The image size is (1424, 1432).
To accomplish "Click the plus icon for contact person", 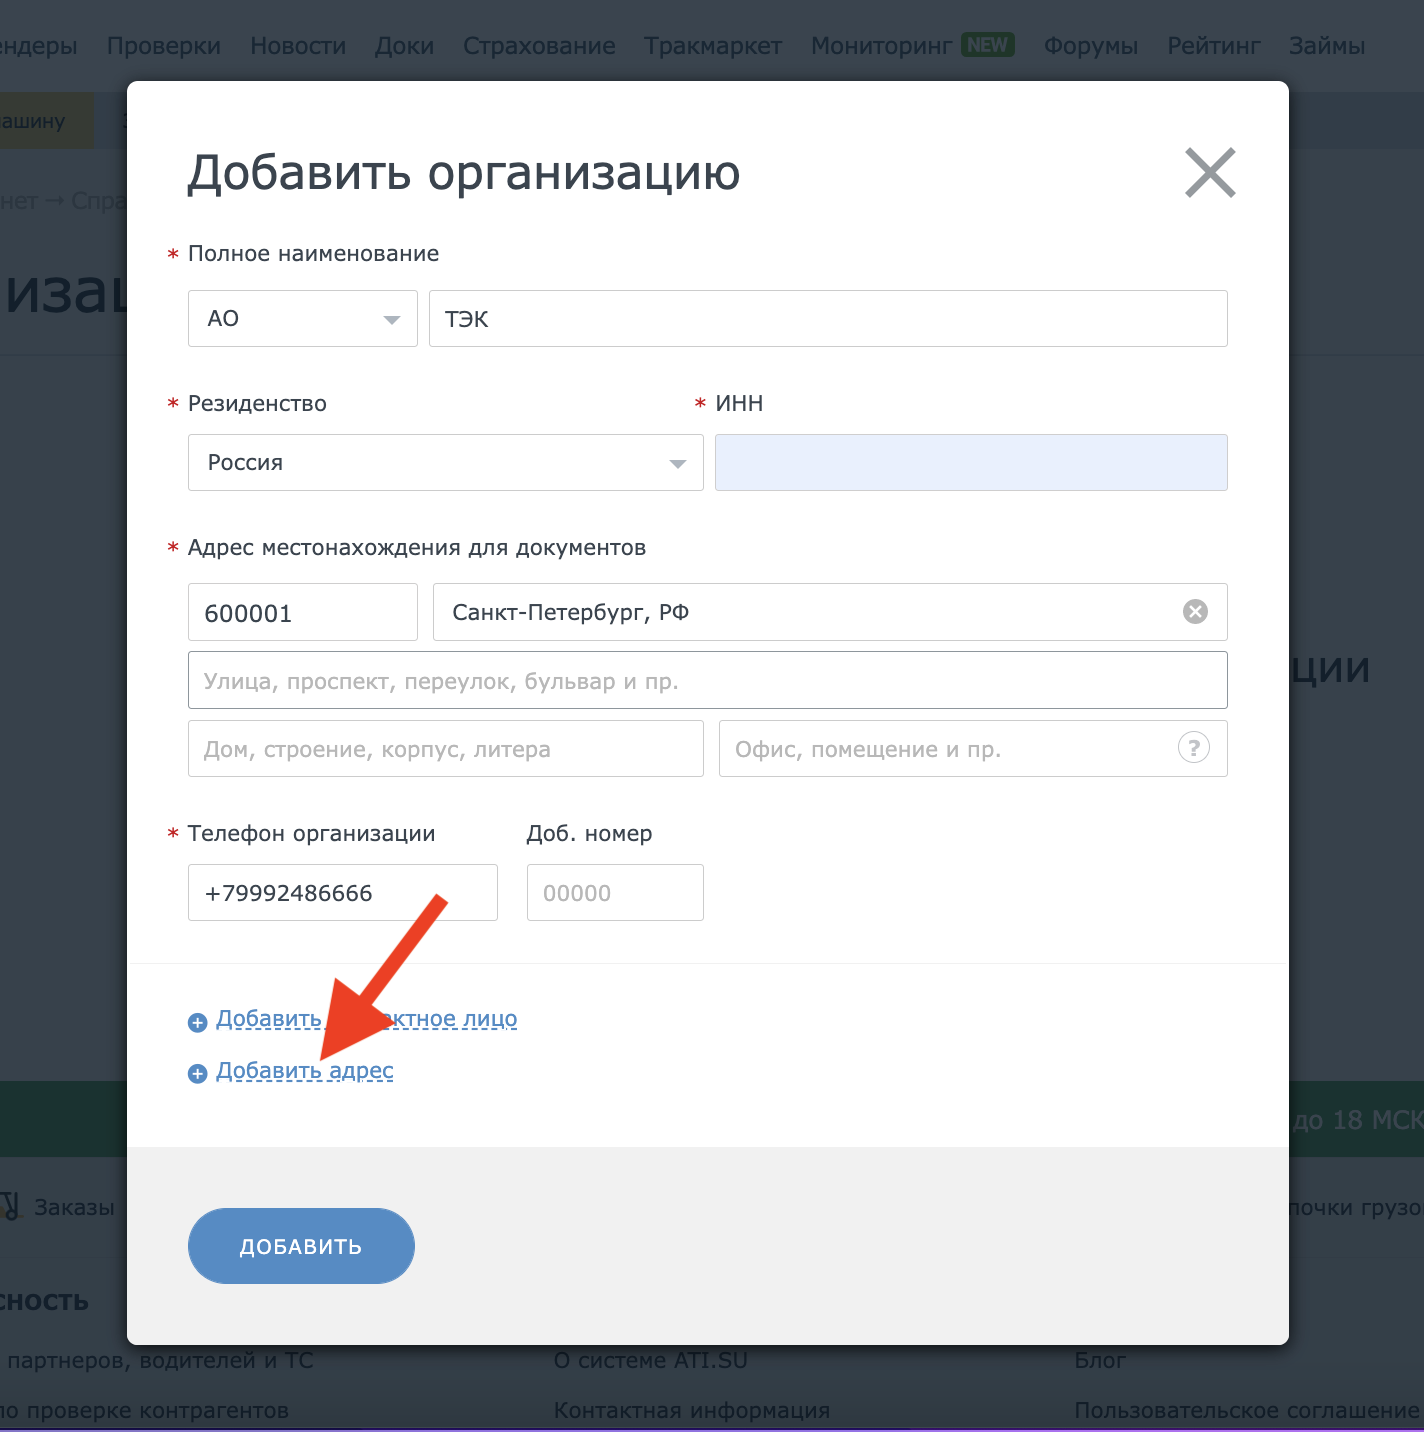I will (x=198, y=1022).
